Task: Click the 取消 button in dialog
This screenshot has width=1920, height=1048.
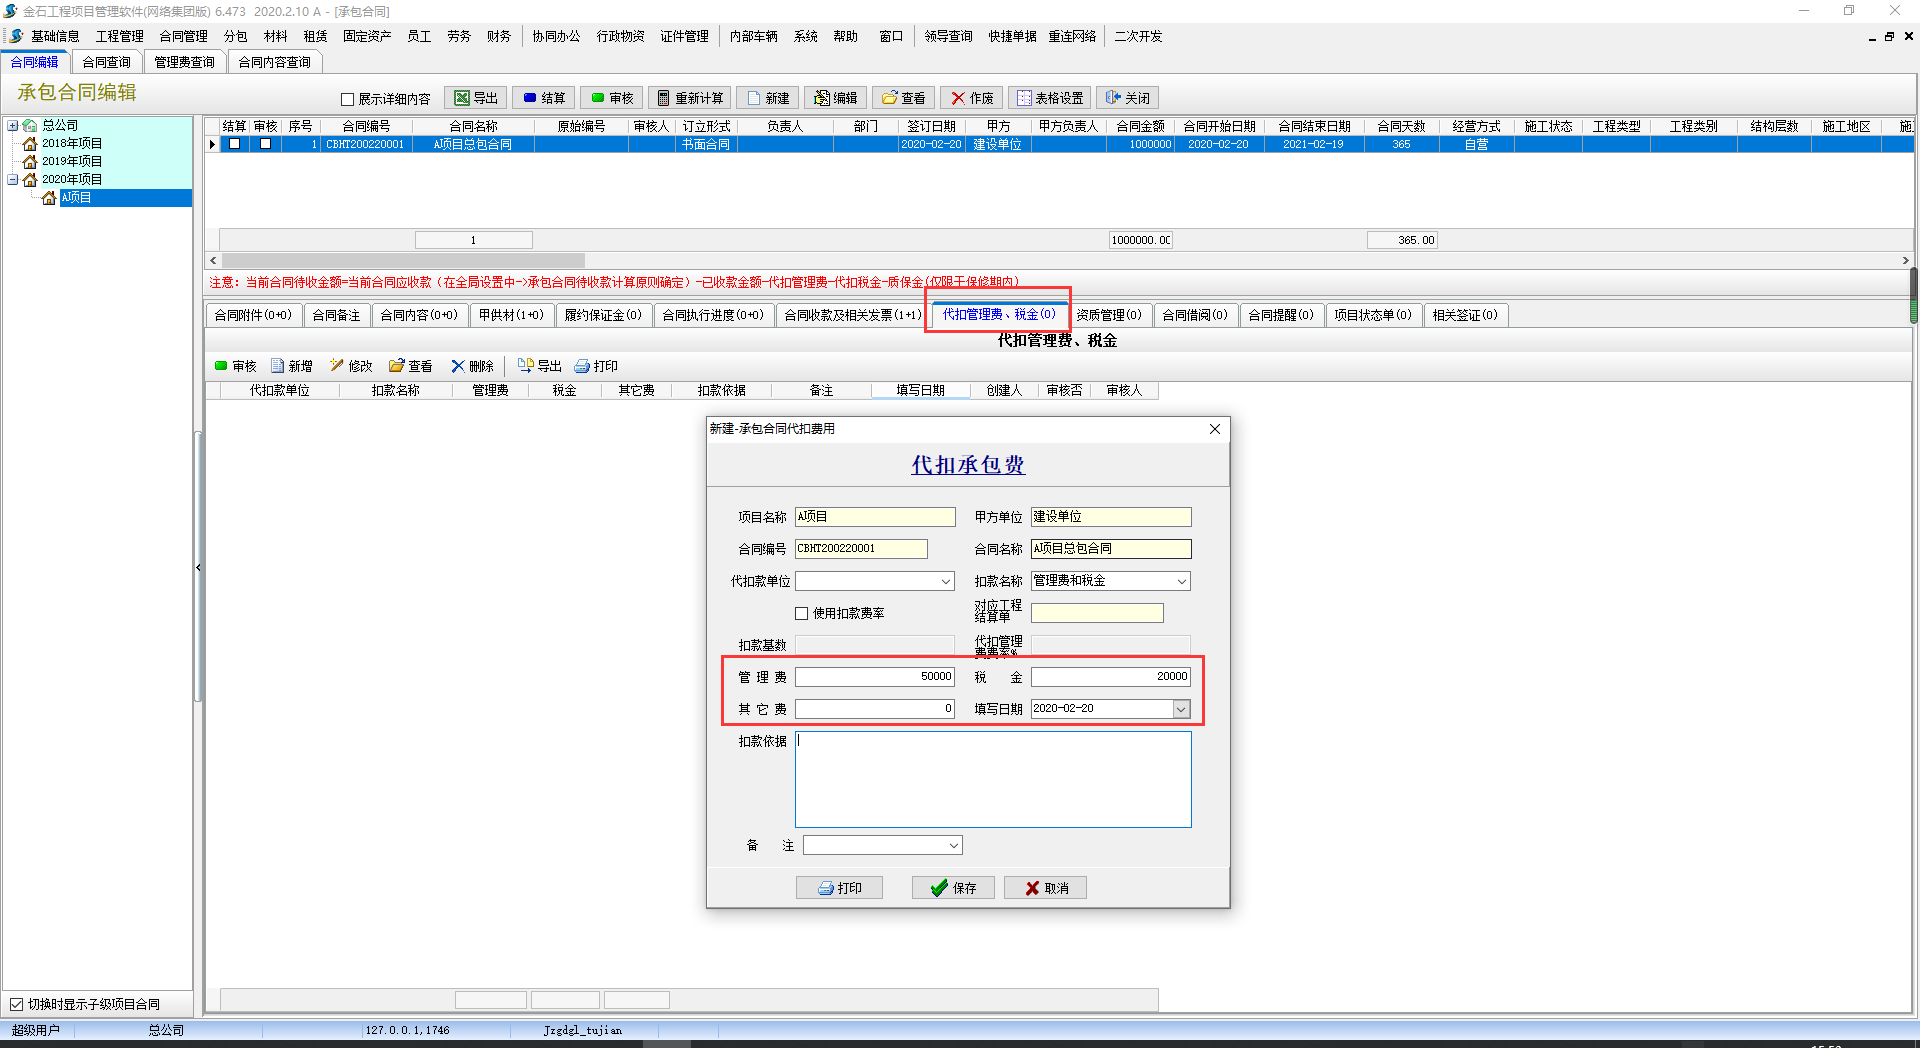Action: click(1045, 888)
